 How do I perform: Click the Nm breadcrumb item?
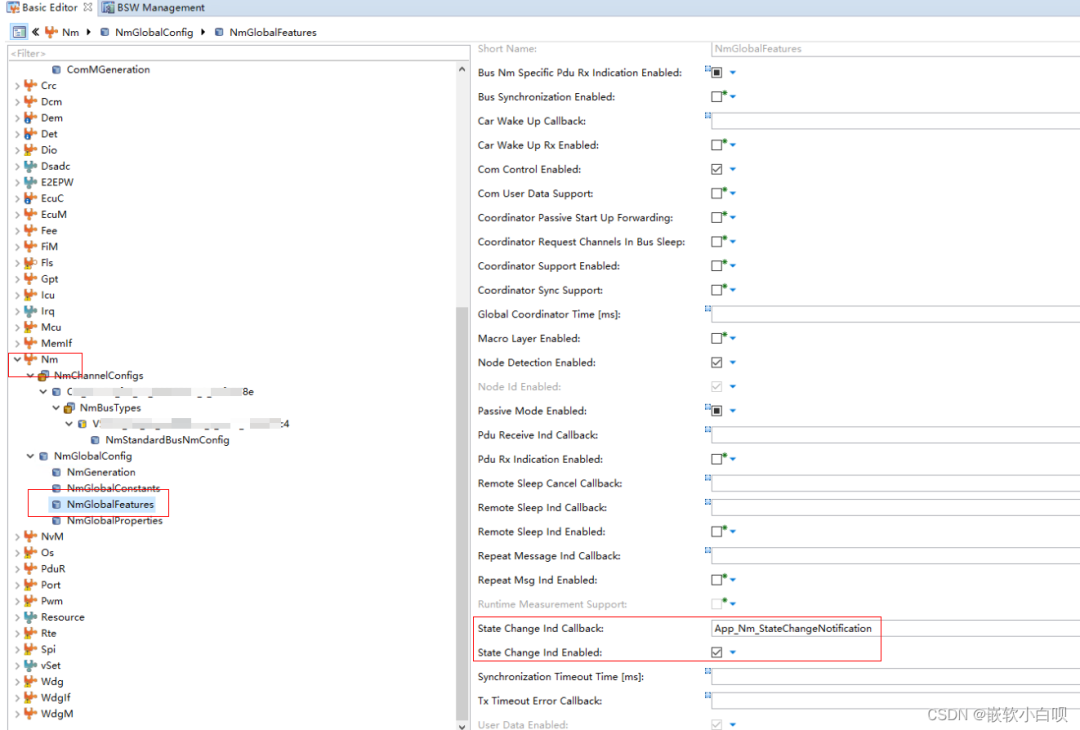70,32
